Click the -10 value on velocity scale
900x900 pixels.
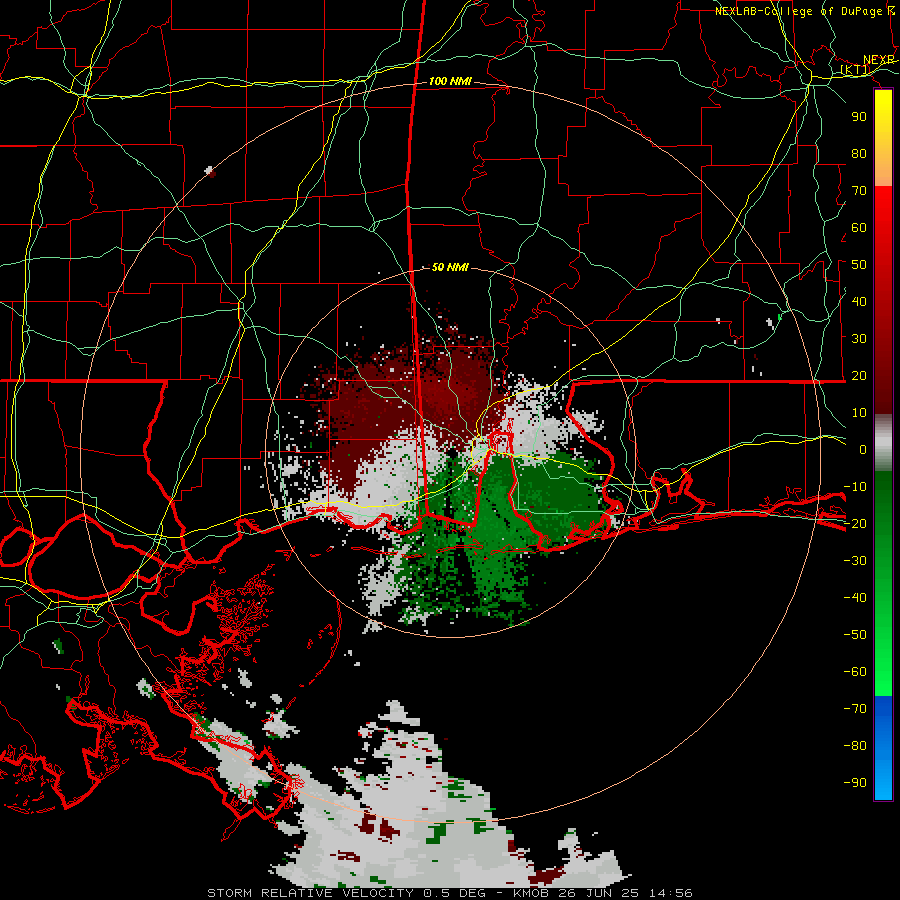tap(855, 487)
